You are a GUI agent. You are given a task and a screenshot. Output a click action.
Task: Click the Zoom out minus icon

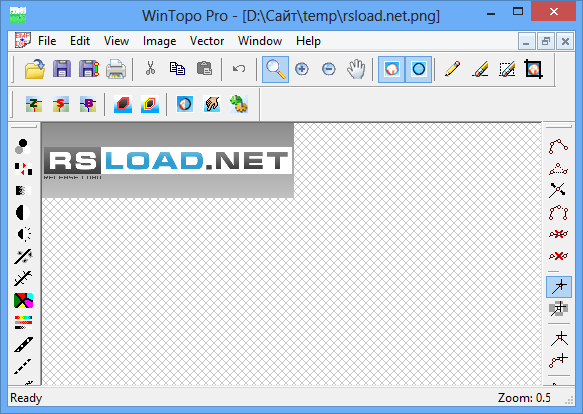tap(329, 69)
